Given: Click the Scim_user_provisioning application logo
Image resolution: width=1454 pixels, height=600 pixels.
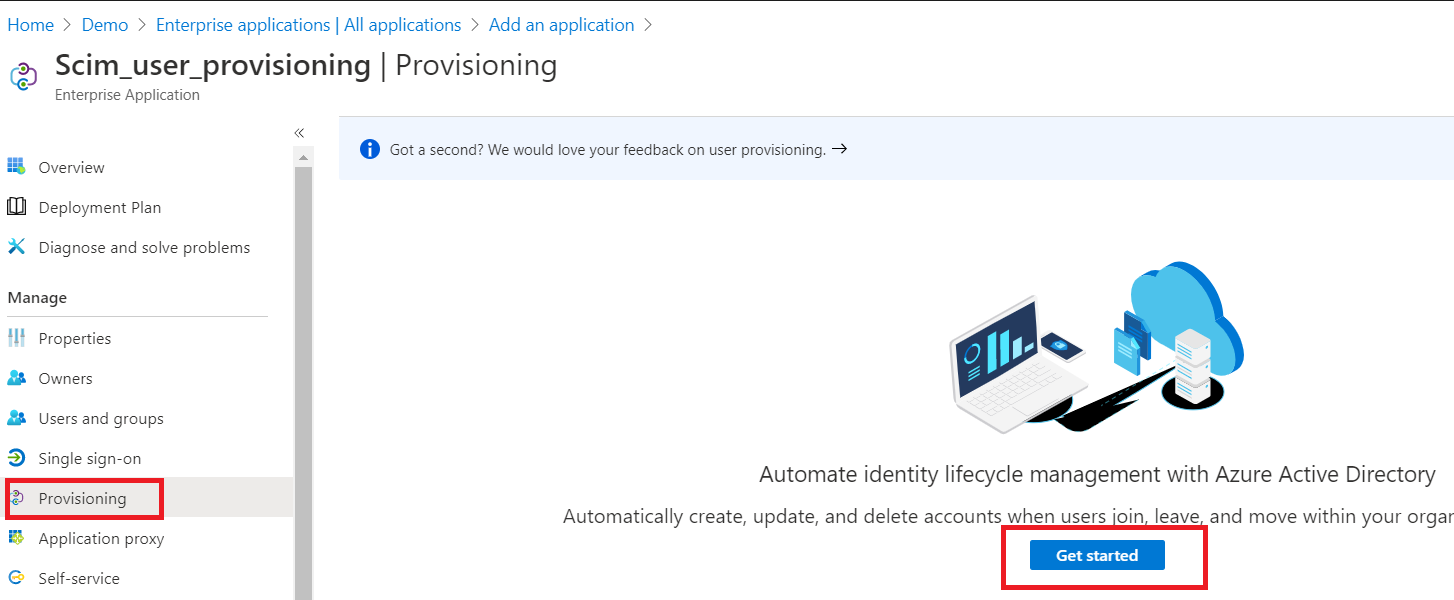Looking at the screenshot, I should pyautogui.click(x=22, y=75).
